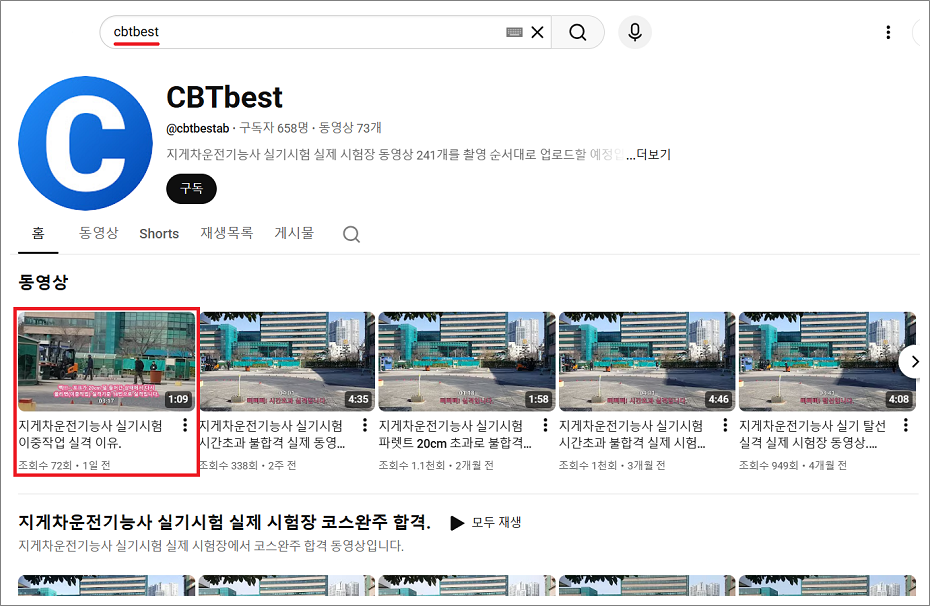930x606 pixels.
Task: Open the 1:58 video thumbnail
Action: point(467,362)
